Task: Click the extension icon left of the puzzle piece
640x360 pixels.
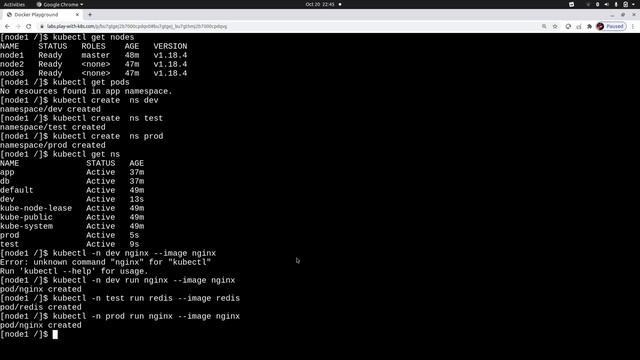Action: (x=579, y=27)
